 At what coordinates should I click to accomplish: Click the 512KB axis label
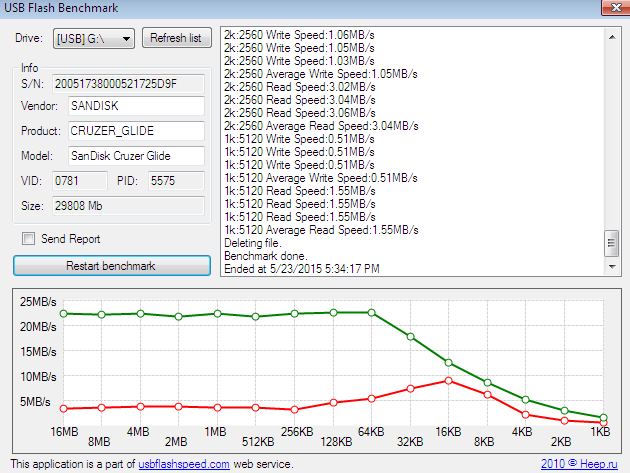coord(258,442)
